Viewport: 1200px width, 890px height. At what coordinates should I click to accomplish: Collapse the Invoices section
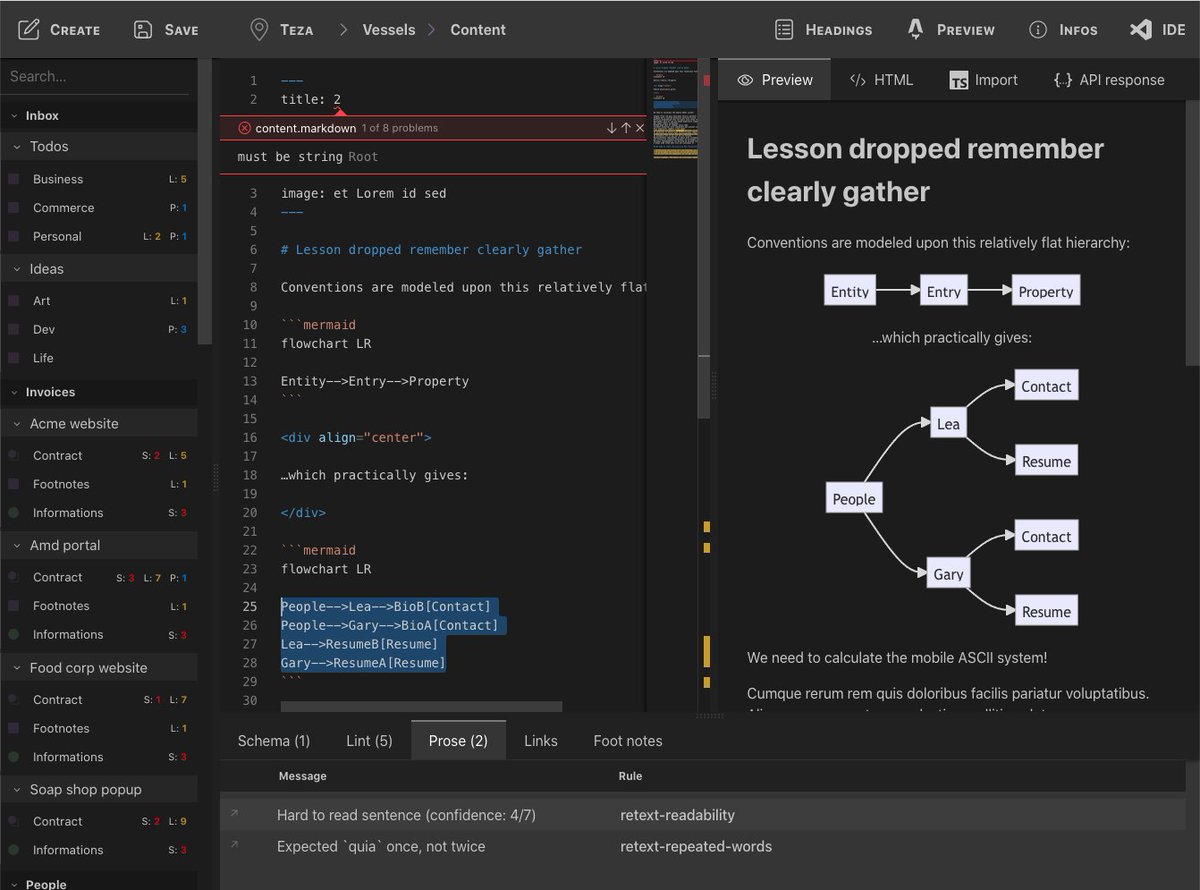[14, 392]
